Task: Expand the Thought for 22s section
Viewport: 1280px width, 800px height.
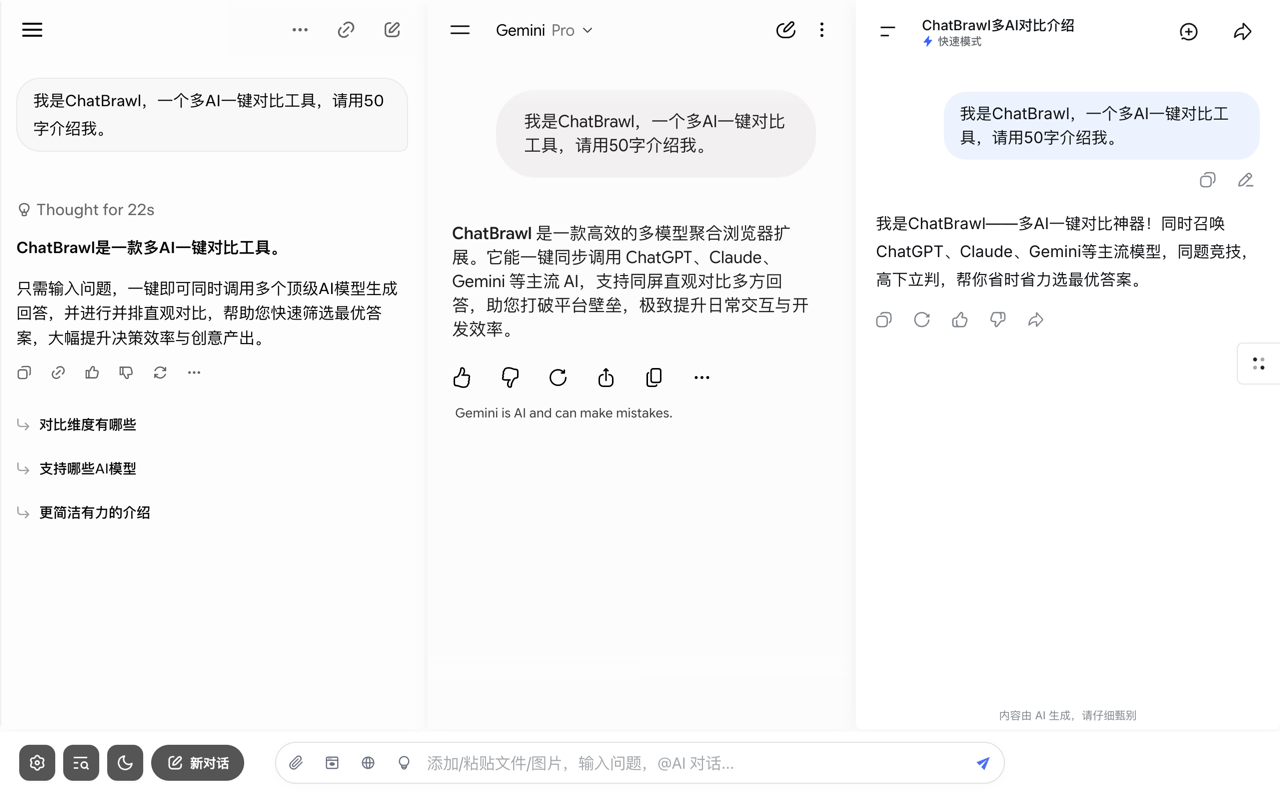Action: 86,210
